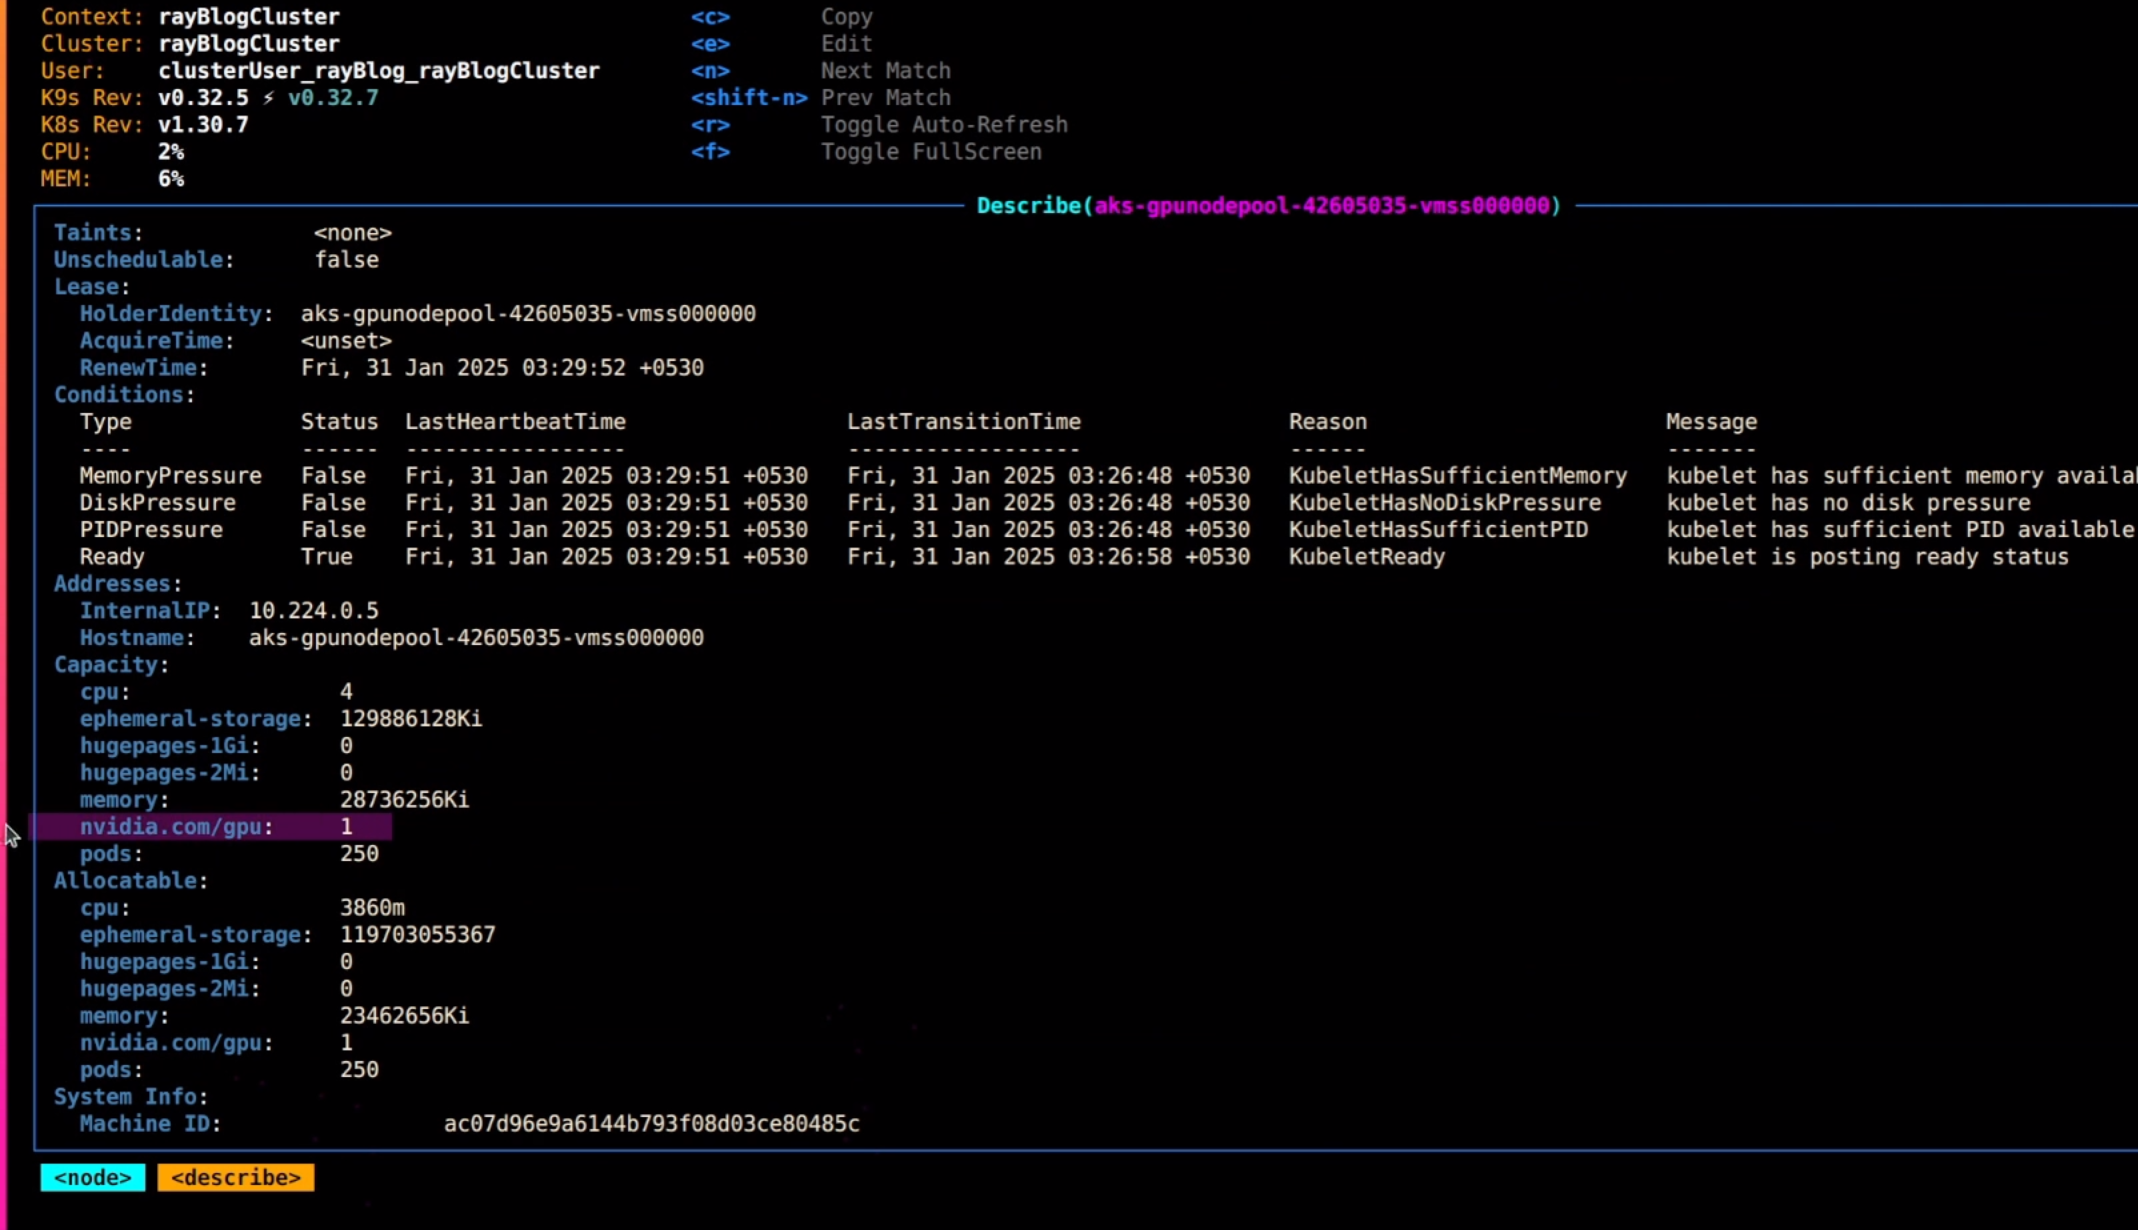Viewport: 2138px width, 1230px height.
Task: Click the Capacity section heading
Action: pyautogui.click(x=111, y=665)
